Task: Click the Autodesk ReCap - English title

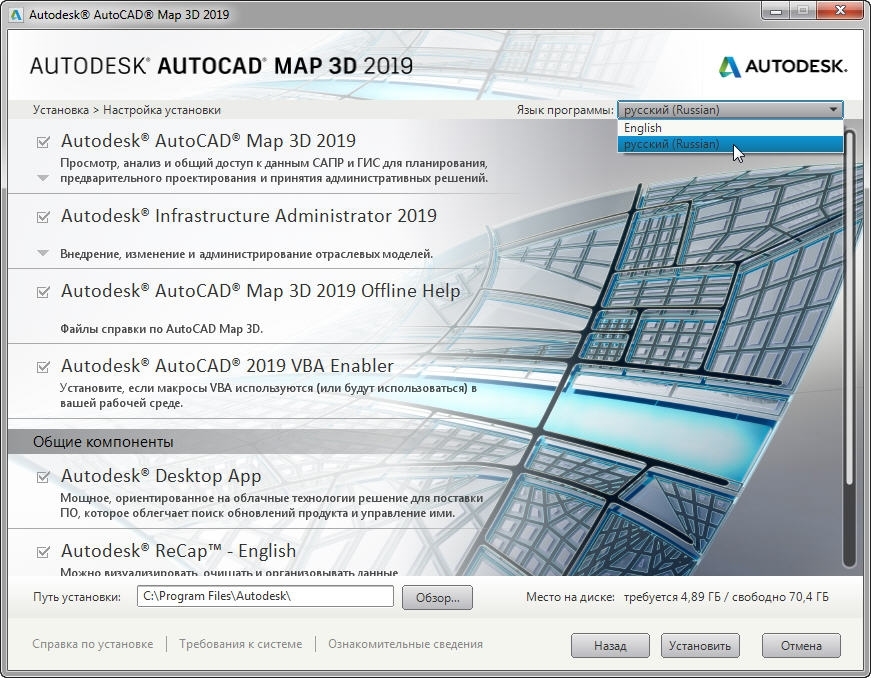Action: click(x=178, y=551)
